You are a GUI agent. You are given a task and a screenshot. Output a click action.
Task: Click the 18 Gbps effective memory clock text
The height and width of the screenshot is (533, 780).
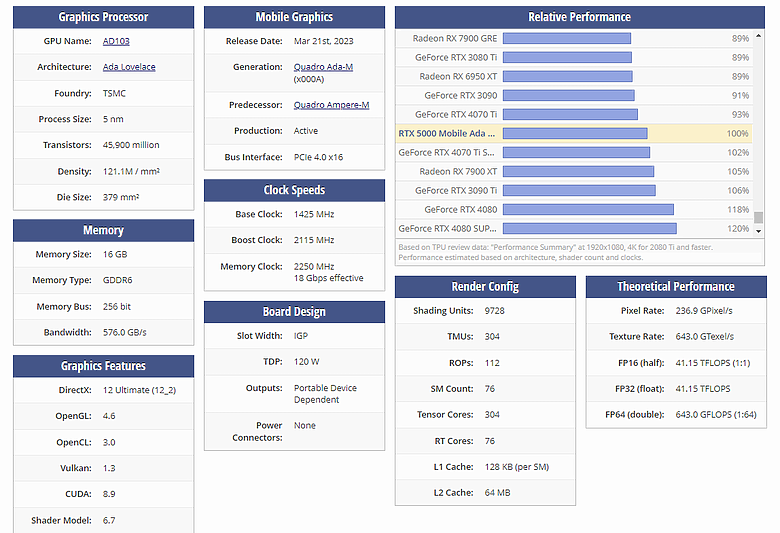click(328, 278)
